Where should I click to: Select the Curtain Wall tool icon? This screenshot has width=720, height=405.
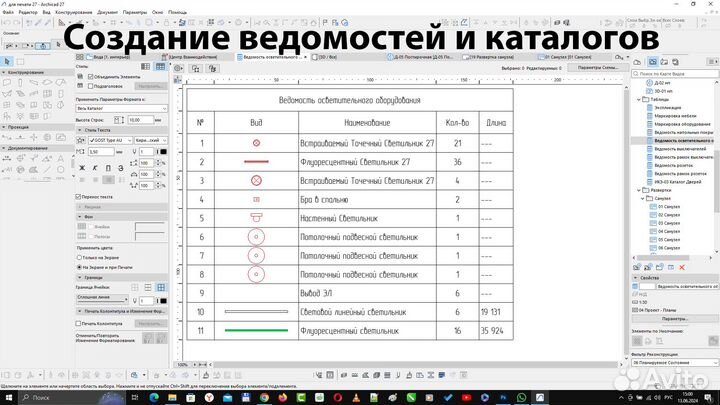pyautogui.click(x=47, y=94)
